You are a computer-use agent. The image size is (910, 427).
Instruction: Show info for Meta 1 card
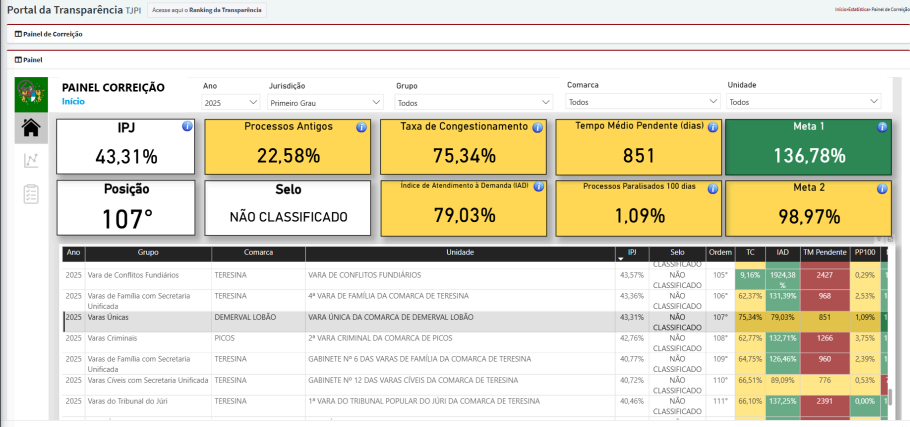pos(882,127)
